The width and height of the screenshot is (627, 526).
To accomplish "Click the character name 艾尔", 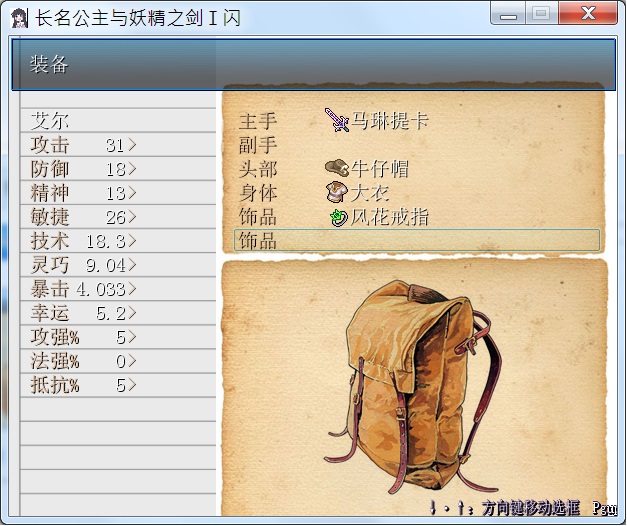I will point(50,120).
